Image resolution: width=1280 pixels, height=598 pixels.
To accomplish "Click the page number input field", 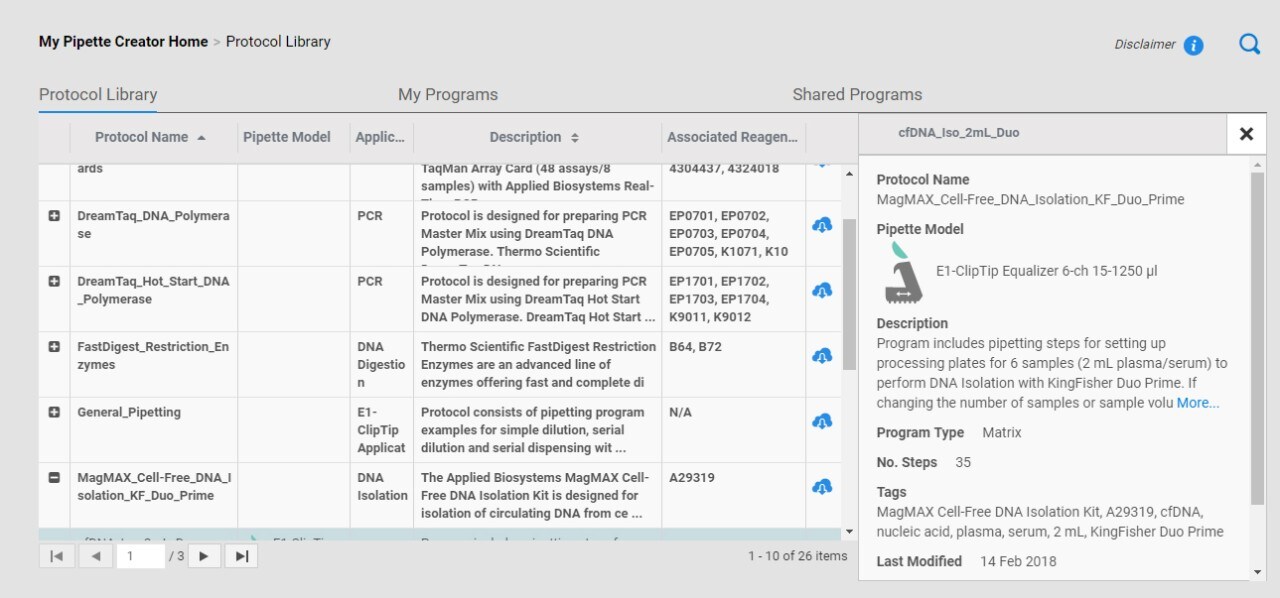I will coord(140,556).
